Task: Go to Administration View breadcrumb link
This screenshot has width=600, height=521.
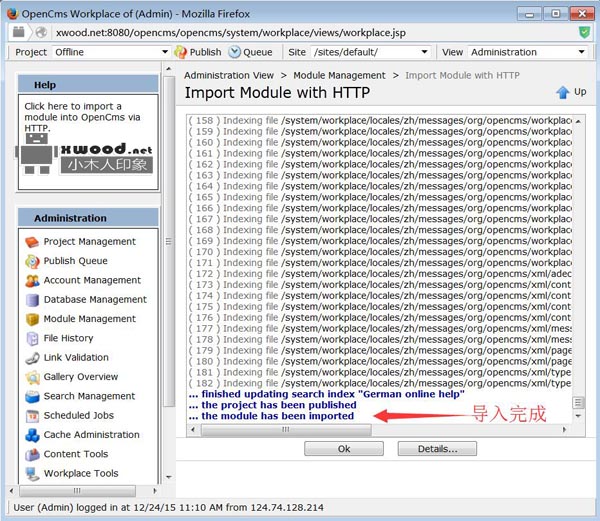Action: [229, 75]
